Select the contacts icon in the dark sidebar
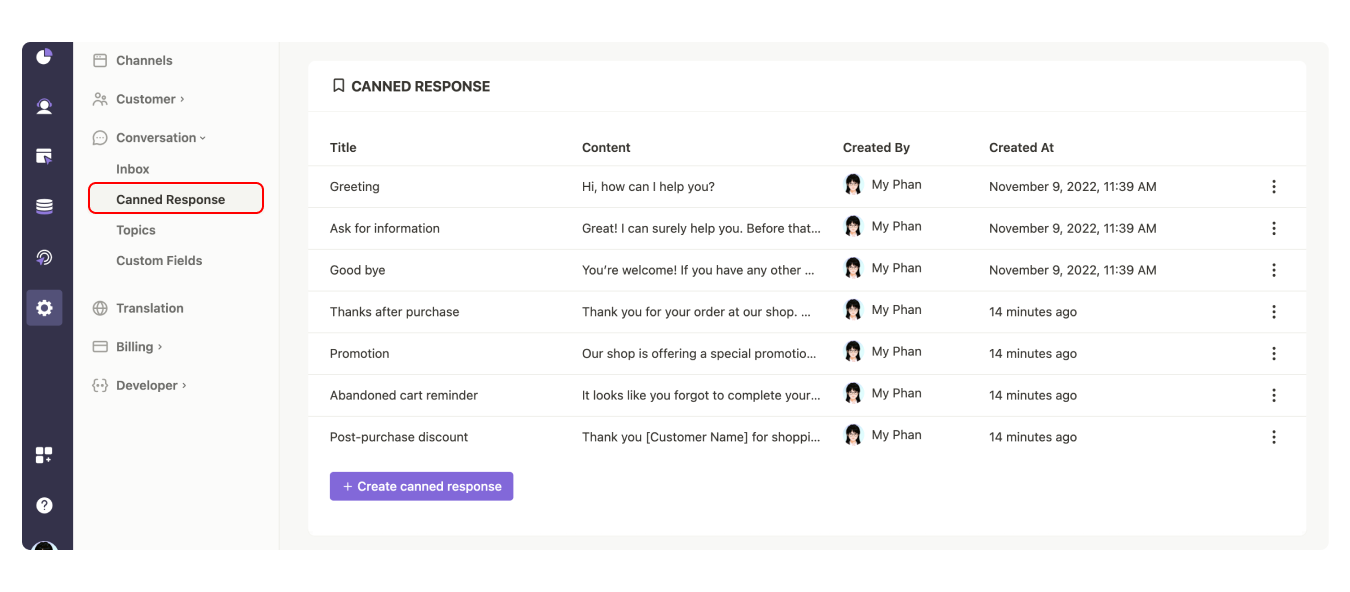Image resolution: width=1350 pixels, height=592 pixels. coord(45,106)
